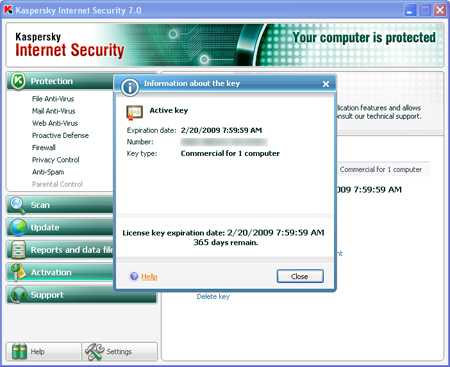Open the Scan section

click(60, 205)
